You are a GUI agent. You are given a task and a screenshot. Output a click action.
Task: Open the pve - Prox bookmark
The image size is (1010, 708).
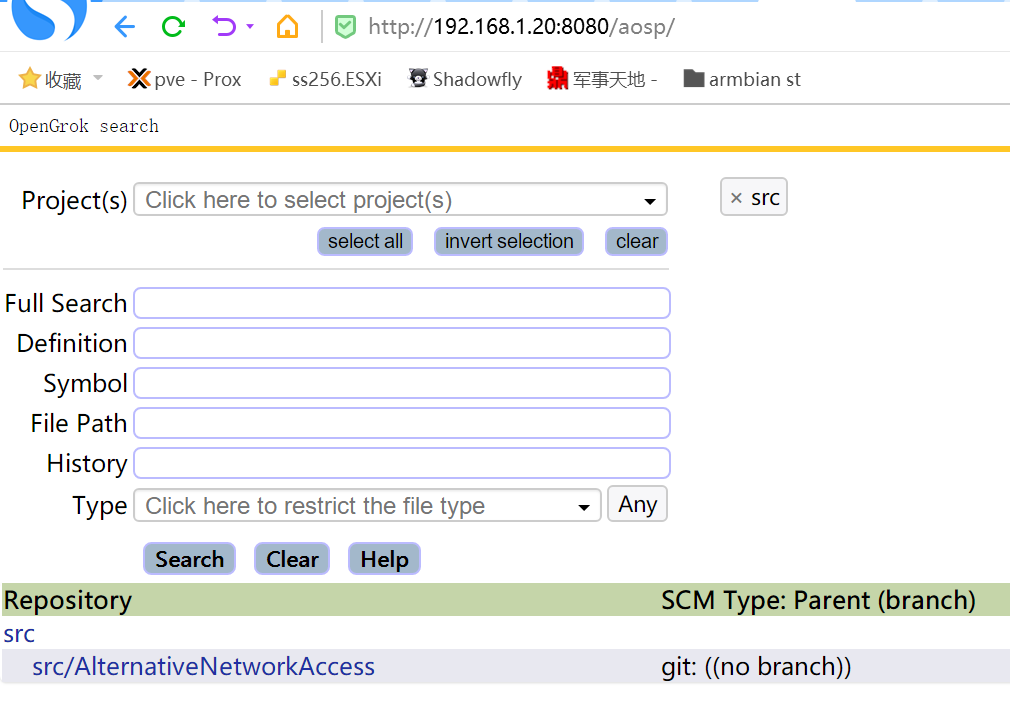tap(184, 79)
